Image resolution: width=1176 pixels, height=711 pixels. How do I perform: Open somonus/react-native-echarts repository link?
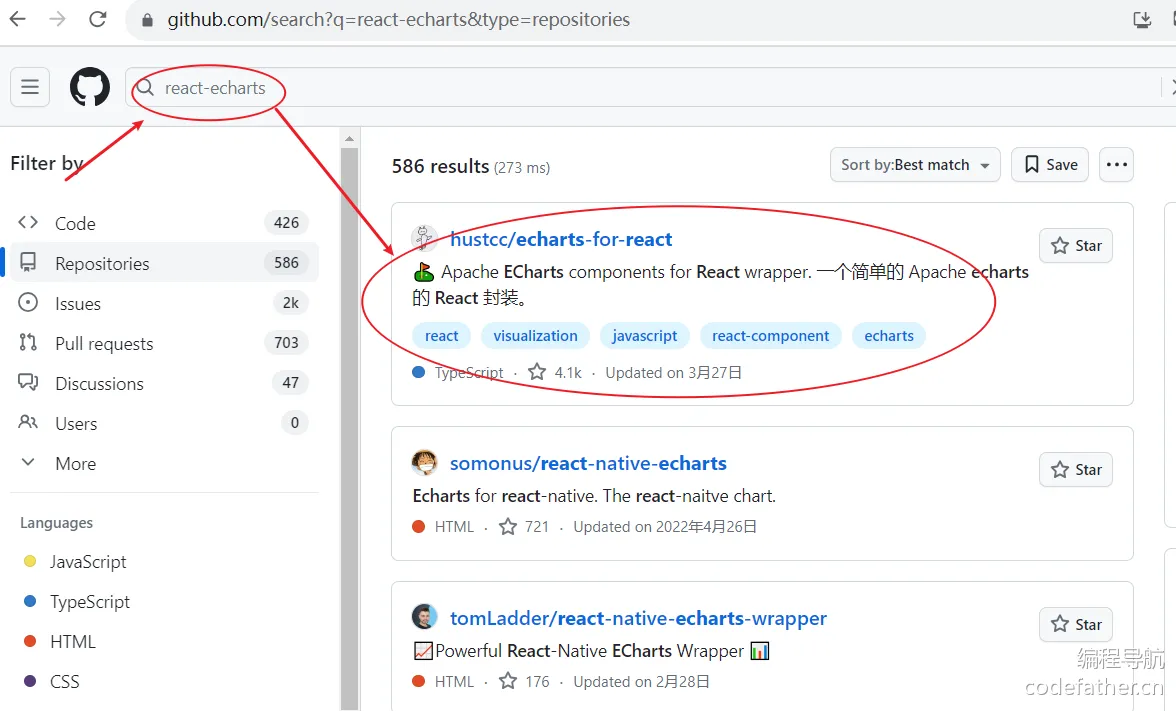588,464
